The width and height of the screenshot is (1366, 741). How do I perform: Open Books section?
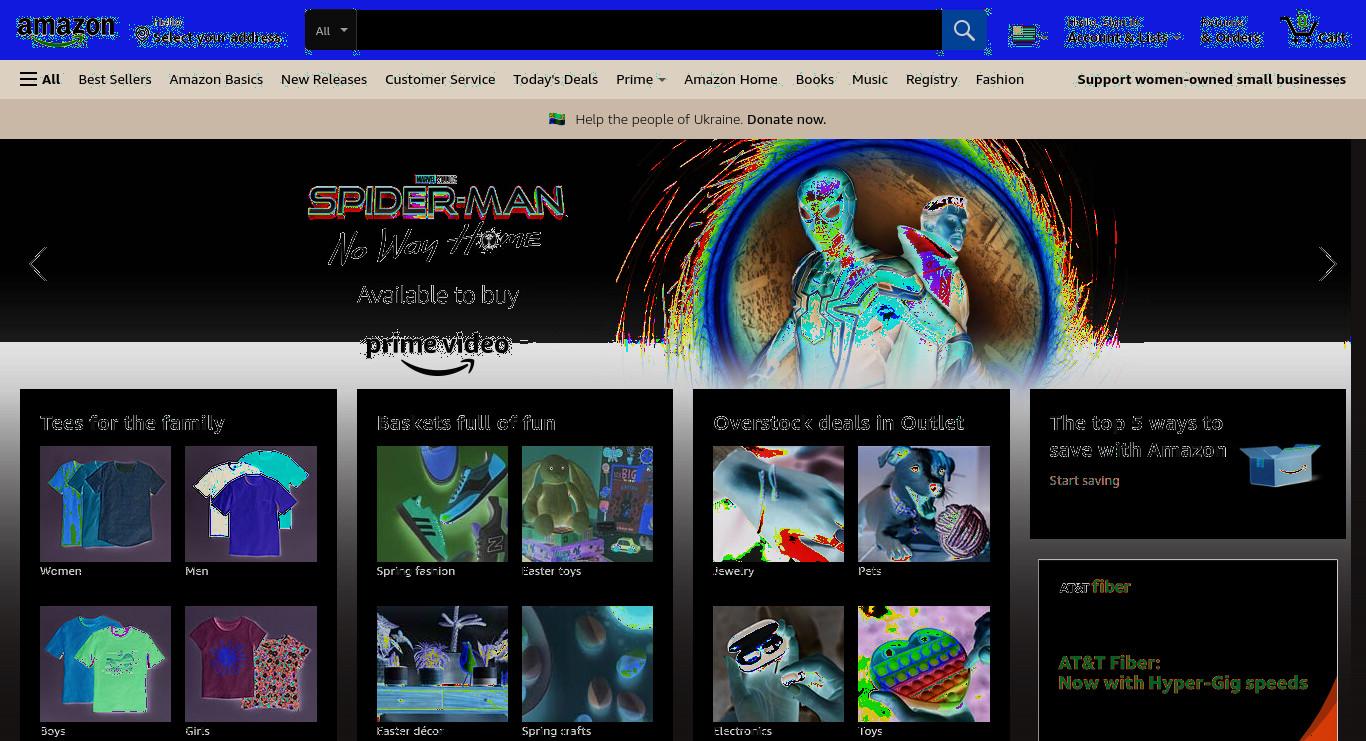click(x=815, y=79)
